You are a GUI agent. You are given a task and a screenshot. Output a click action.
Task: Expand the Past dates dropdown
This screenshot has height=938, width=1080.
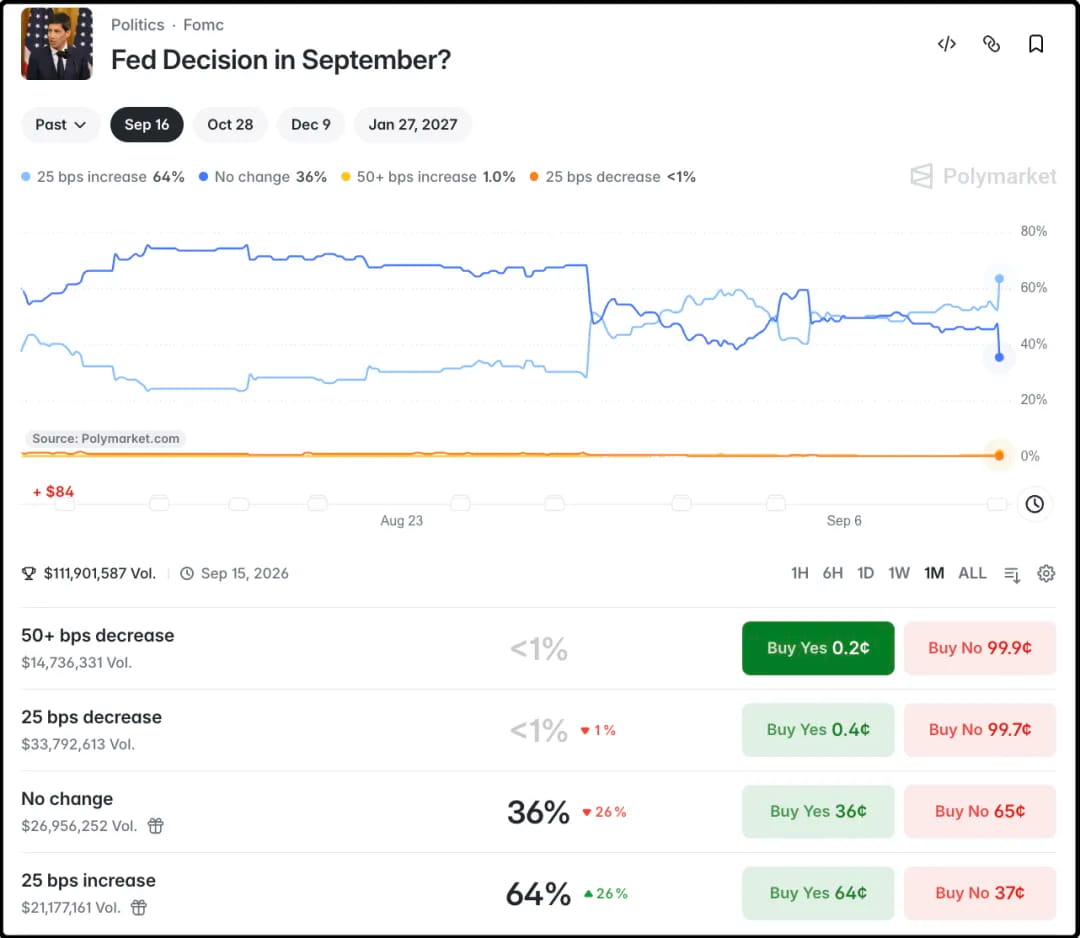point(61,125)
